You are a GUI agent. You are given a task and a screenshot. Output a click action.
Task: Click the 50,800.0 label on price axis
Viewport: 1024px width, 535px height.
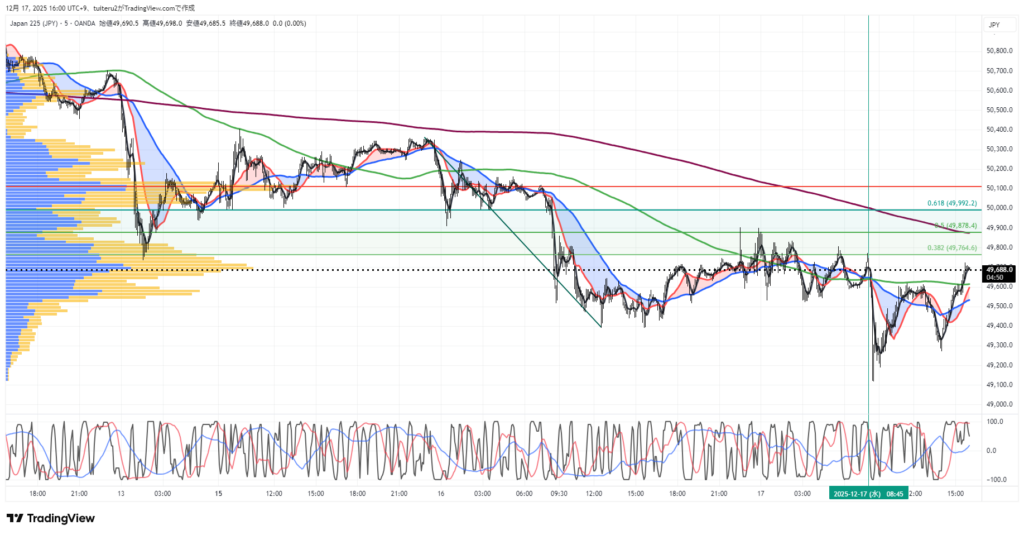point(1000,51)
